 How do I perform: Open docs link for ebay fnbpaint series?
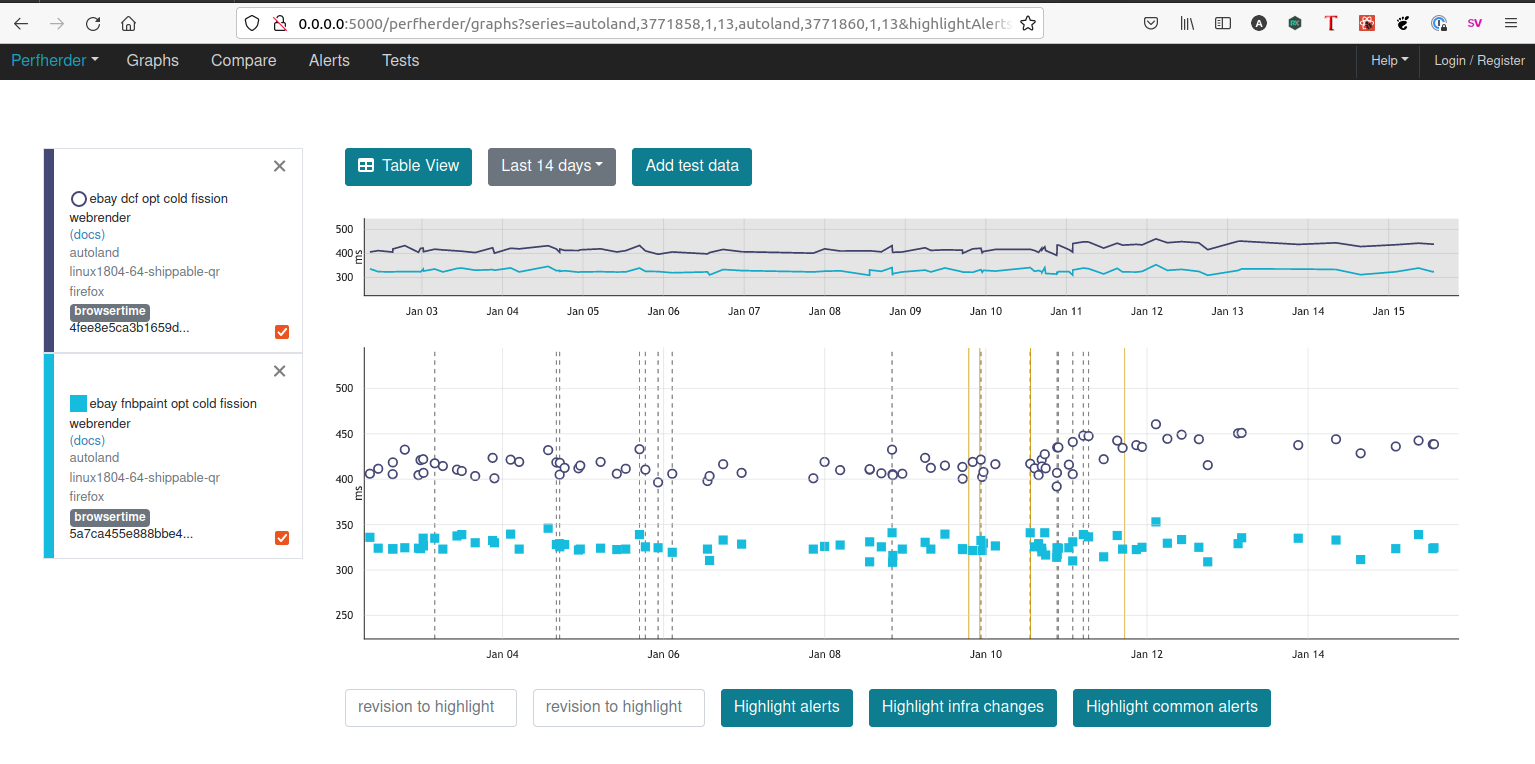tap(87, 441)
